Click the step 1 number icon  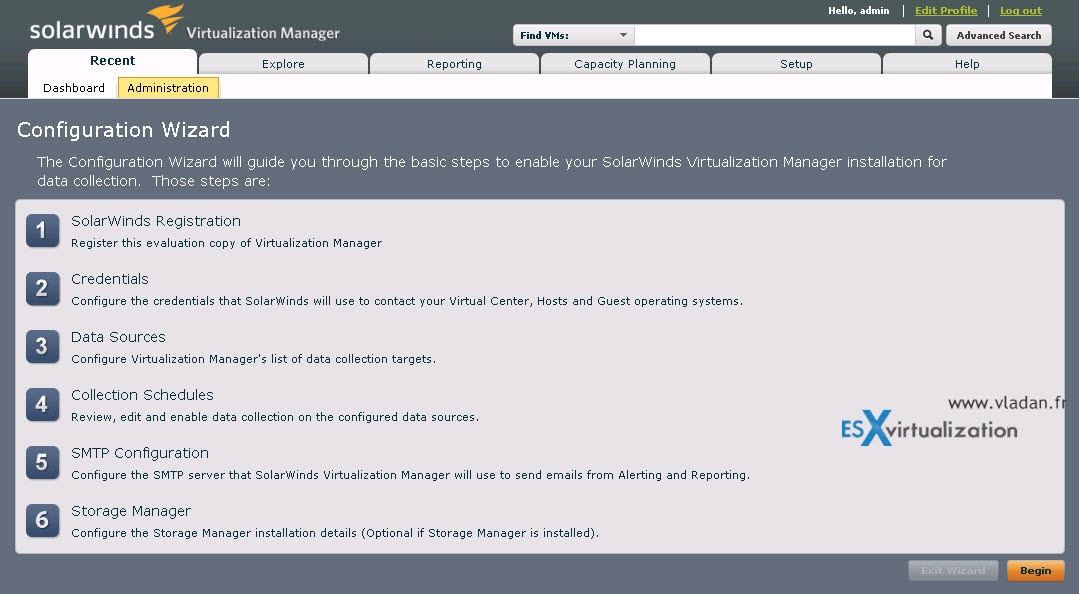(43, 230)
